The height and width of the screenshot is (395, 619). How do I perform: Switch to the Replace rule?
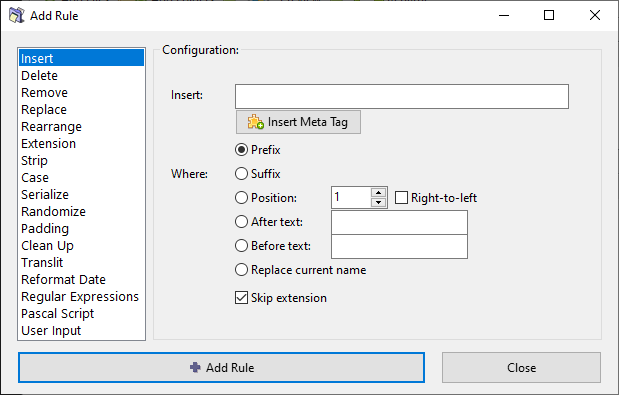click(x=44, y=109)
